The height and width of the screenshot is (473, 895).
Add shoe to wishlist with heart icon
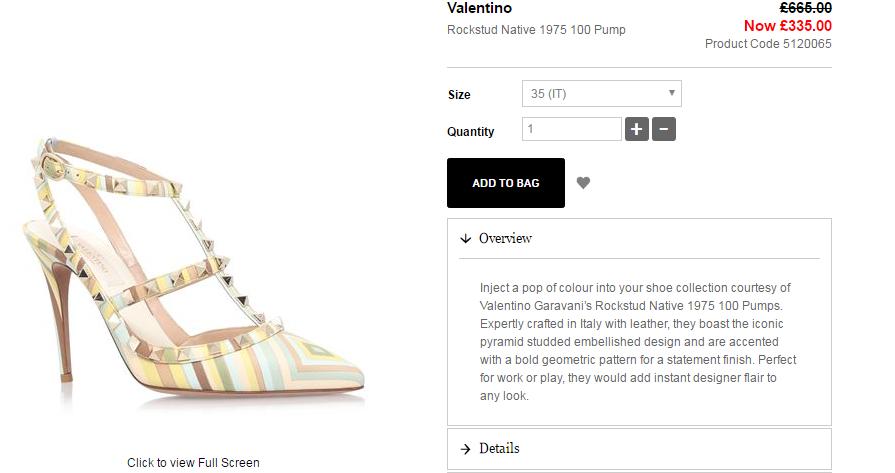(583, 183)
